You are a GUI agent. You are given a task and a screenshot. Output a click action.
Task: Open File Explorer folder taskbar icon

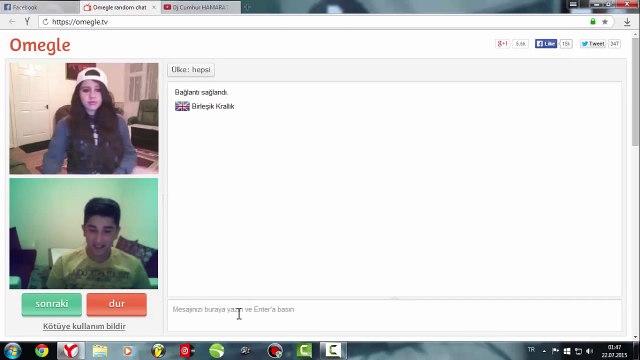pos(100,351)
